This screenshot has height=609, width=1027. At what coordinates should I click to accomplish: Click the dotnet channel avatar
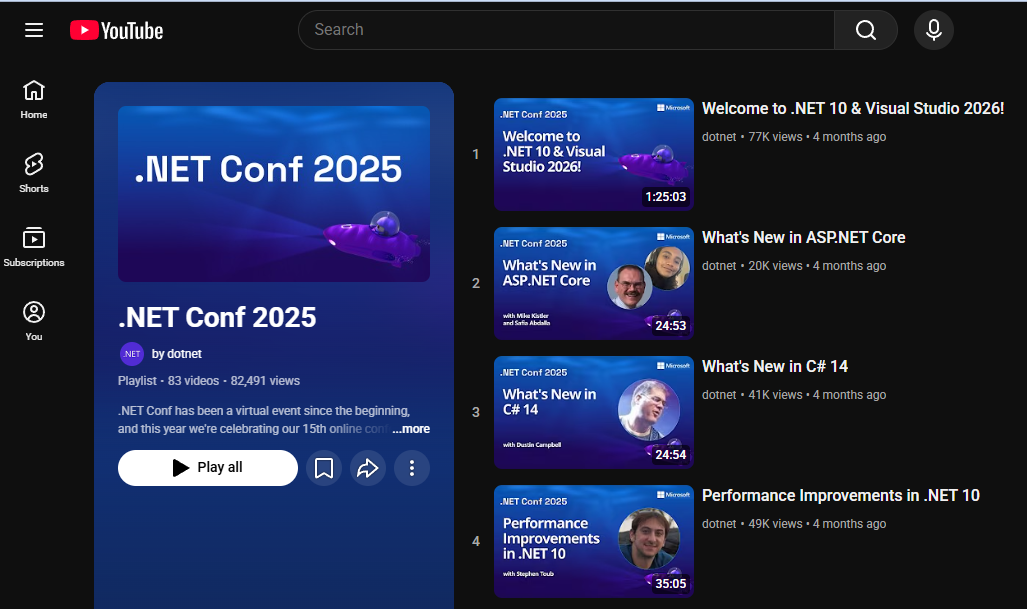(x=131, y=353)
